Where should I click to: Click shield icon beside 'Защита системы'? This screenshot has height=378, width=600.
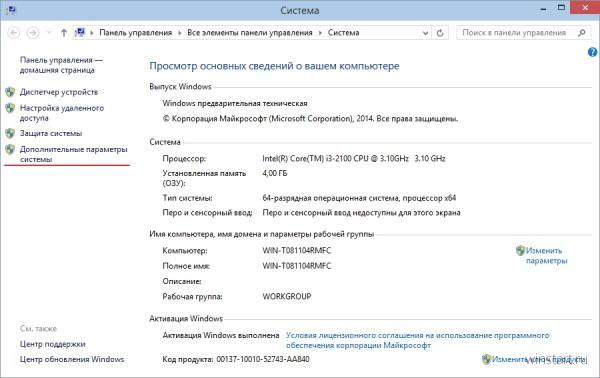tap(10, 133)
